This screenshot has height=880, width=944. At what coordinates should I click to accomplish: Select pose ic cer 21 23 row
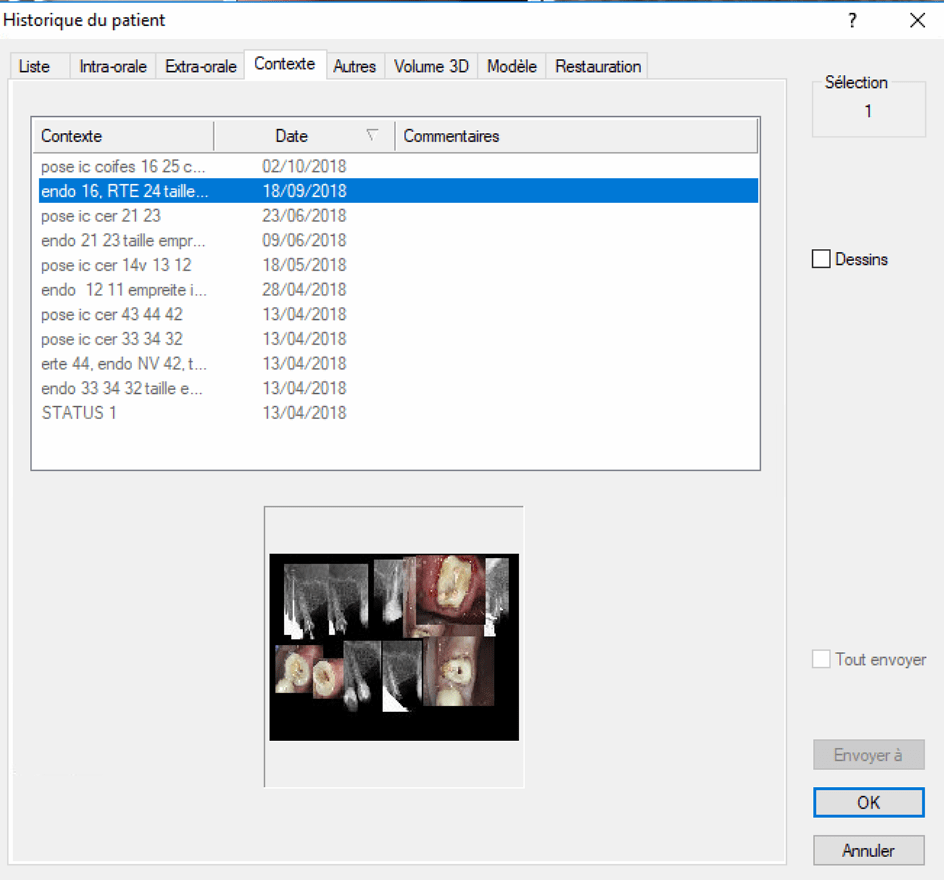click(x=101, y=216)
